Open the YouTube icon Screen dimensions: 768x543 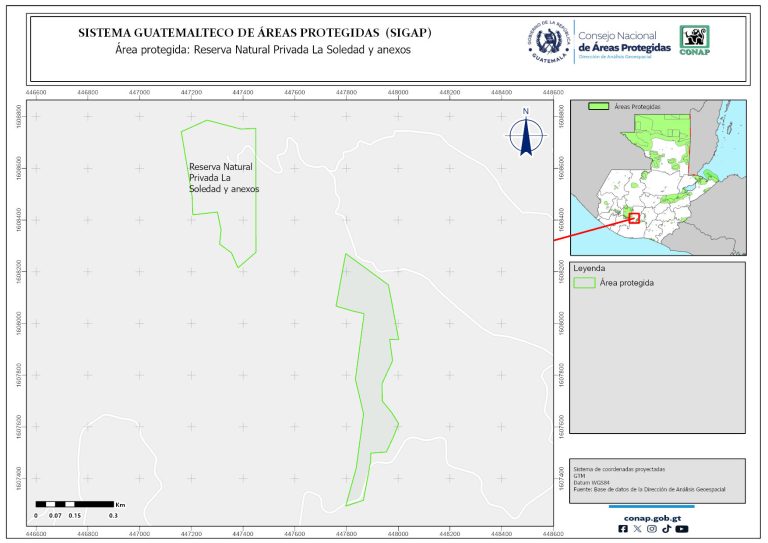[x=681, y=529]
